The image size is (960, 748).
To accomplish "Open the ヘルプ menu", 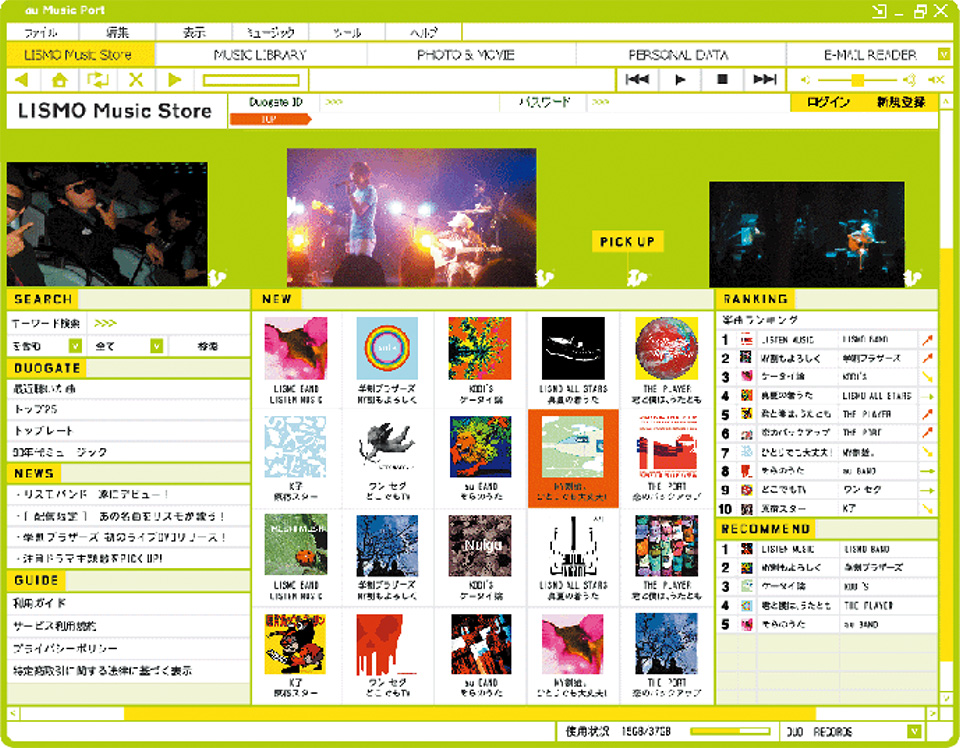I will (424, 32).
